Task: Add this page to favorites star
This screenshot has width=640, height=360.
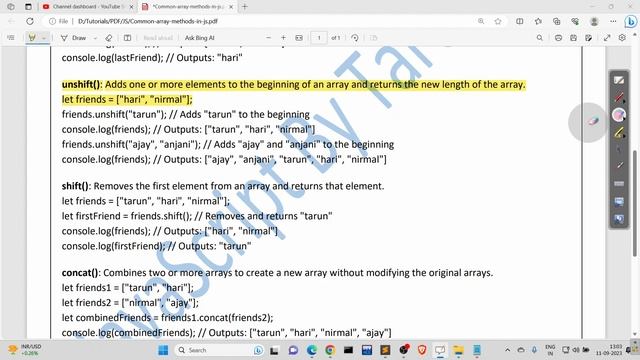Action: click(x=498, y=21)
